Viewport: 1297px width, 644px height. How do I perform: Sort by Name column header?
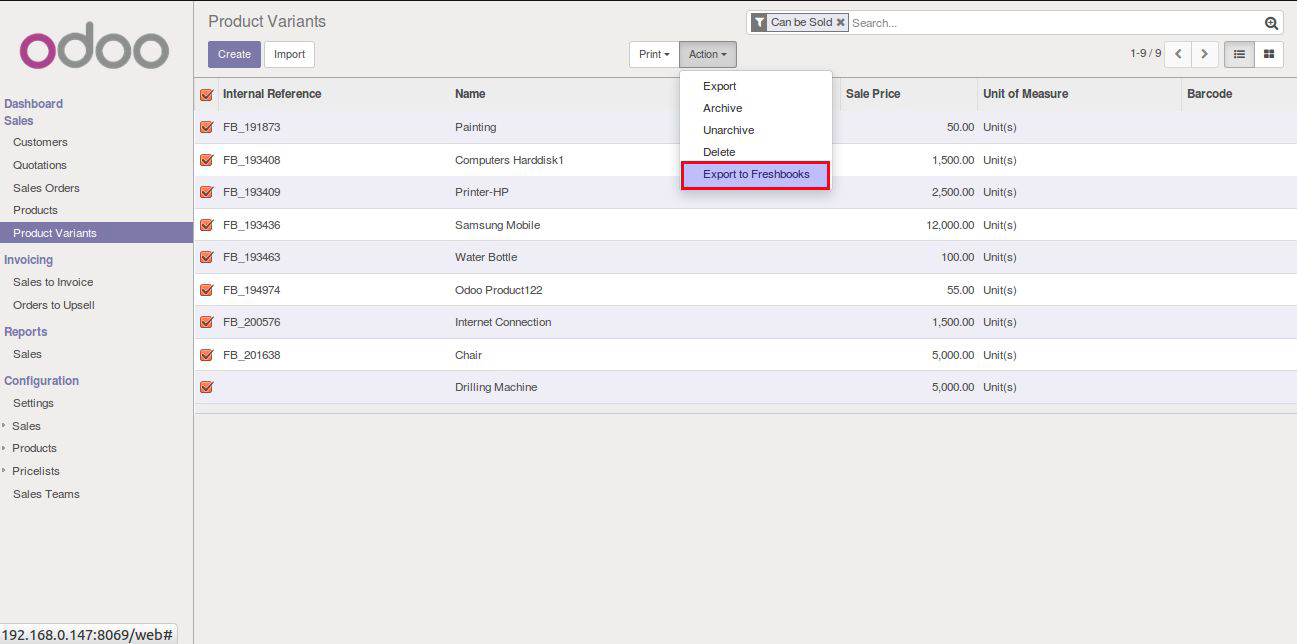pos(470,94)
